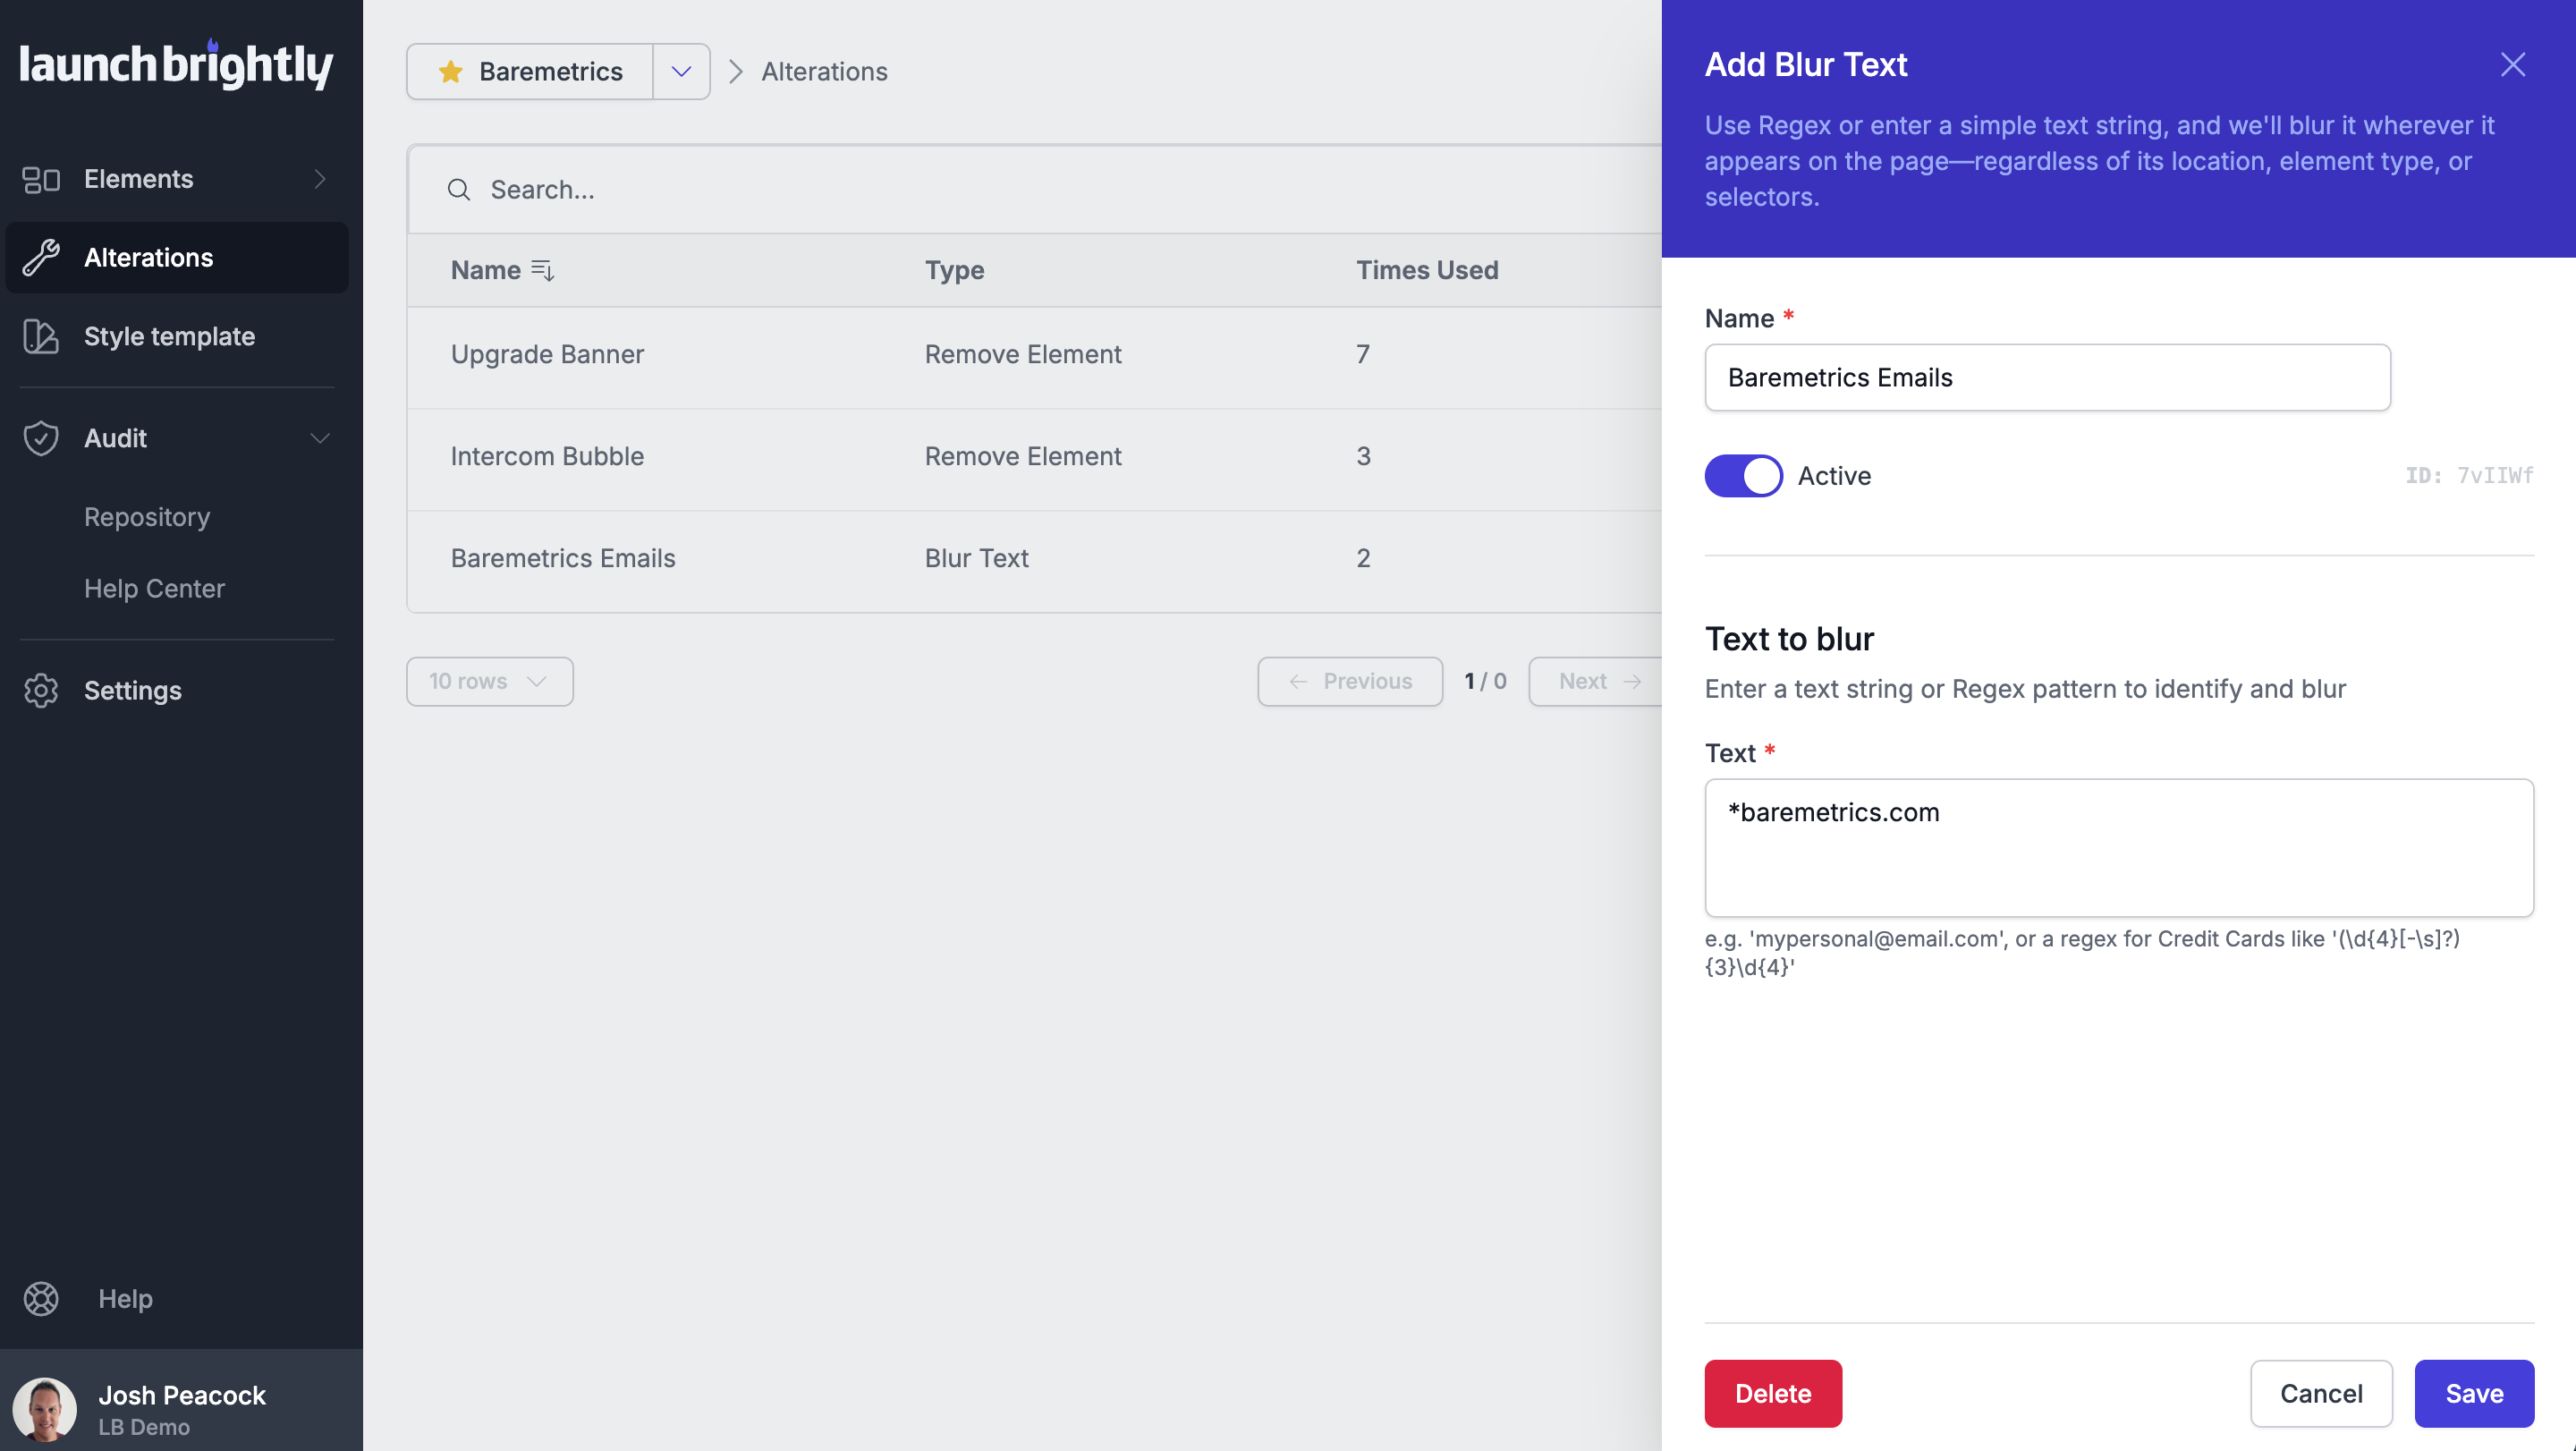Screen dimensions: 2576x1451
Task: Click Remove Element in Intercom Bubble row
Action: tap(1022, 456)
